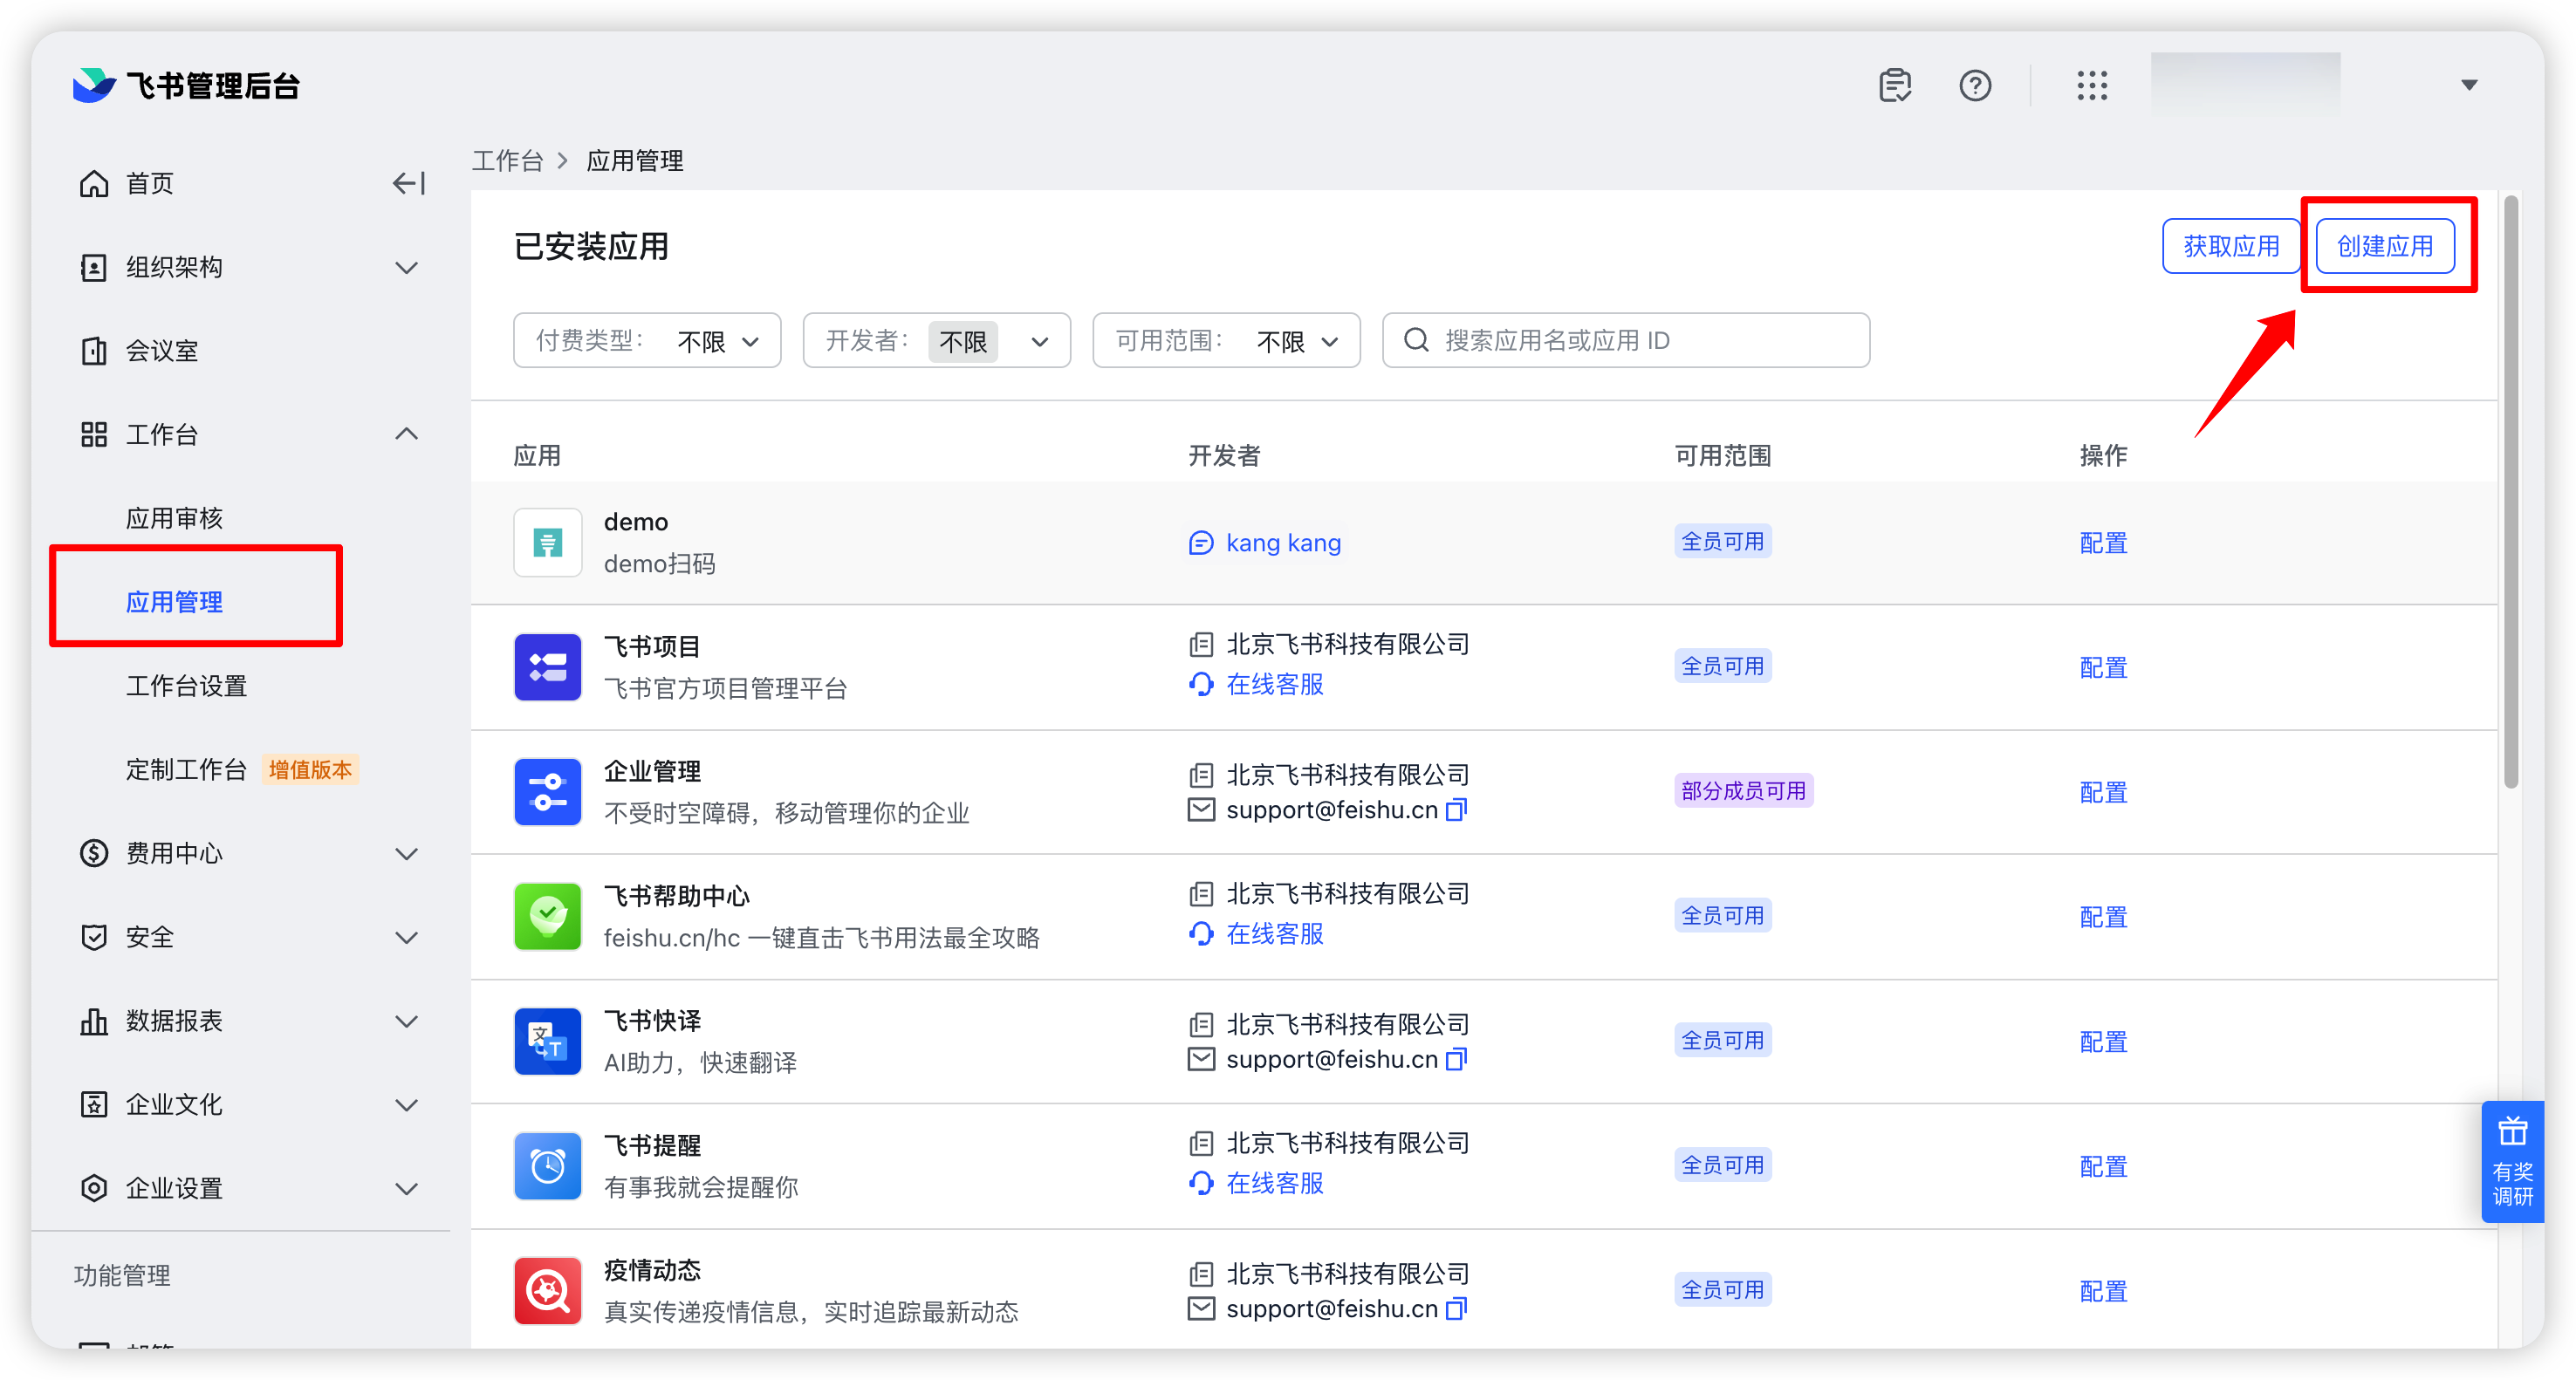
Task: Click the Feishu admin console logo
Action: (x=186, y=86)
